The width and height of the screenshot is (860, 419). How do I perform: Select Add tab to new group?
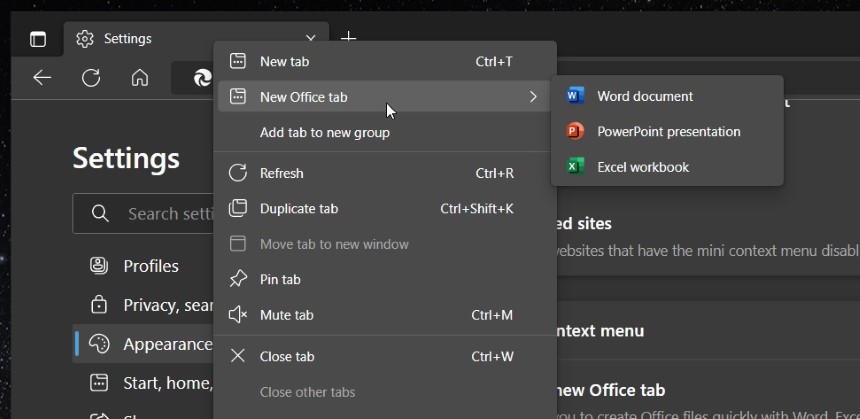(385, 132)
